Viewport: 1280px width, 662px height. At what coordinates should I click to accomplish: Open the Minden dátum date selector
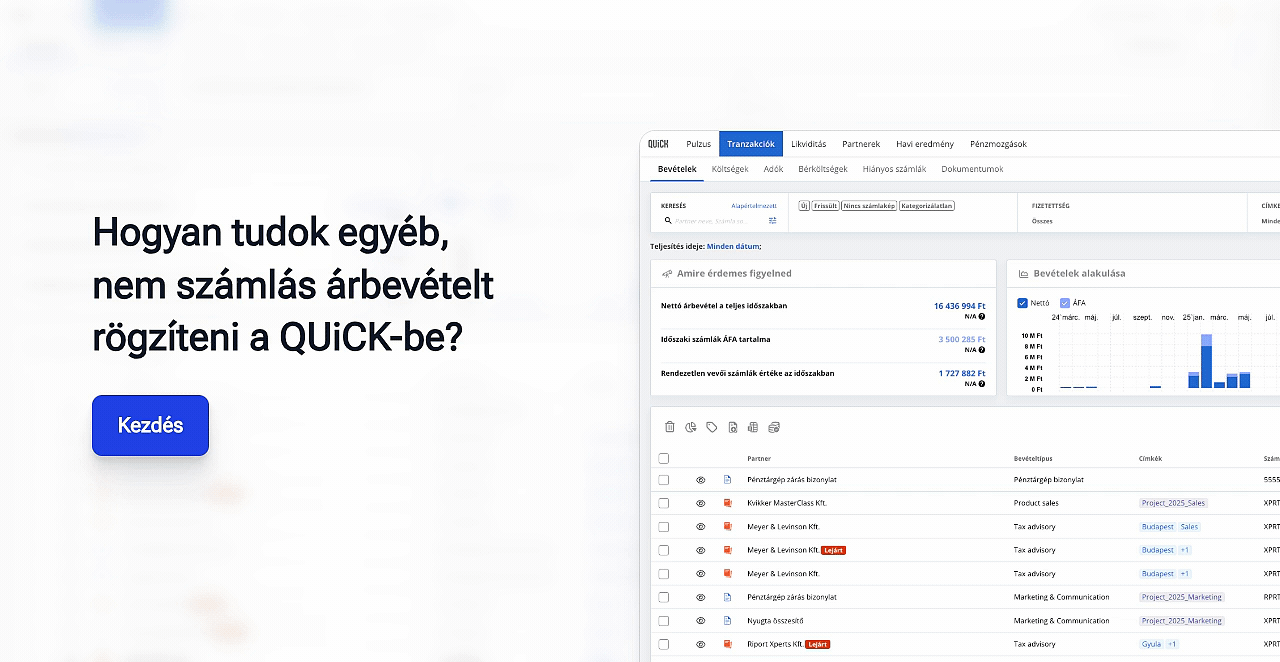(x=733, y=246)
